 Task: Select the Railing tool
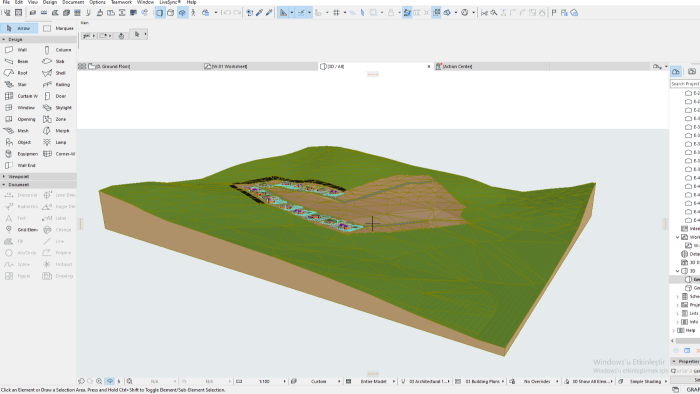(x=58, y=84)
